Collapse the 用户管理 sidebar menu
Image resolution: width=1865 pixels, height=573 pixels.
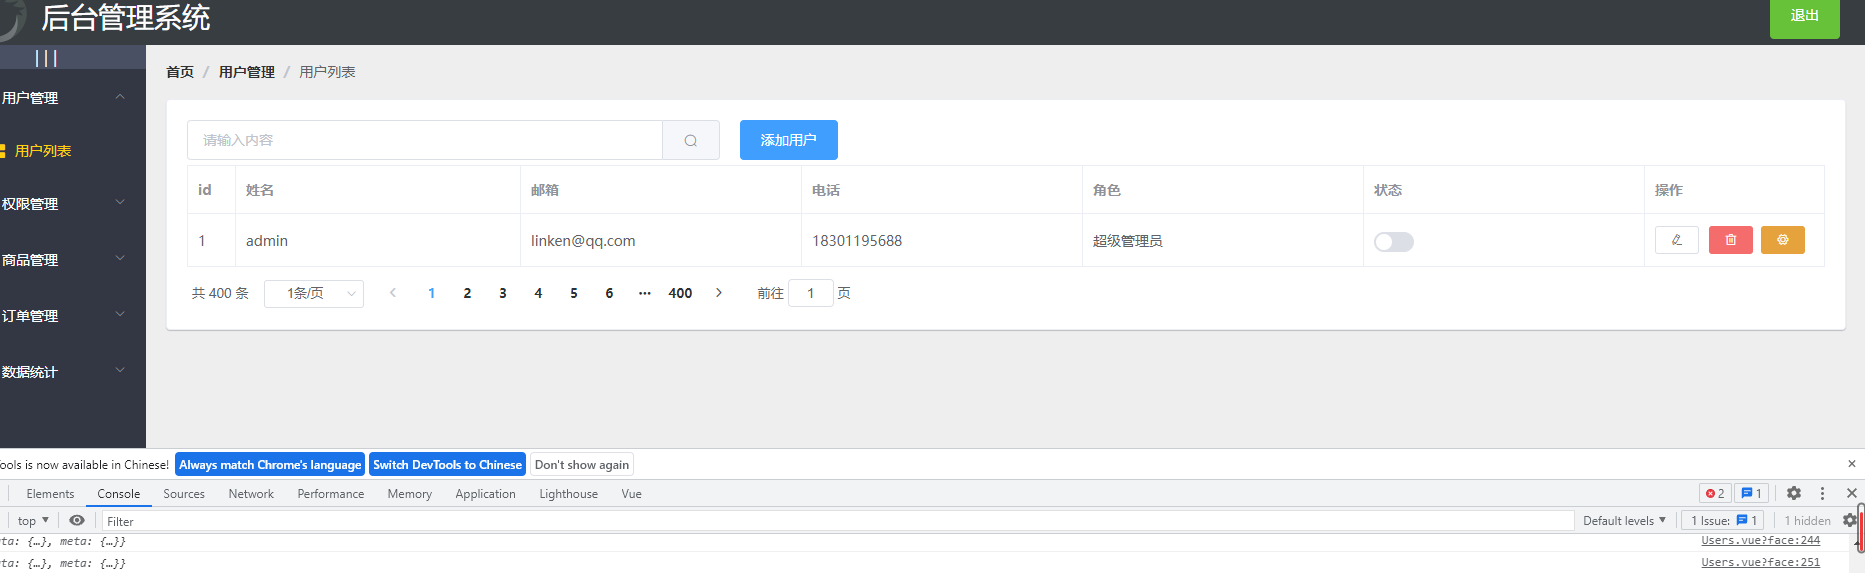[73, 98]
